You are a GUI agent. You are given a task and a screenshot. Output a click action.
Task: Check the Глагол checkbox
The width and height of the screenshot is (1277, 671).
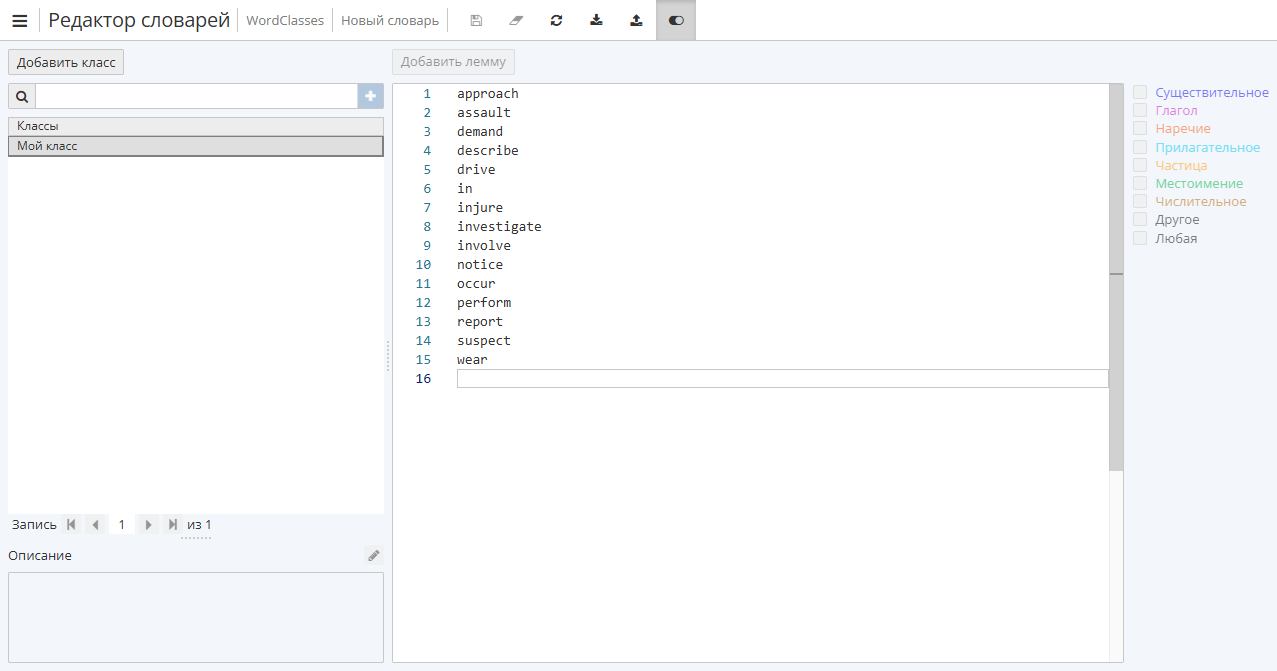click(x=1140, y=110)
